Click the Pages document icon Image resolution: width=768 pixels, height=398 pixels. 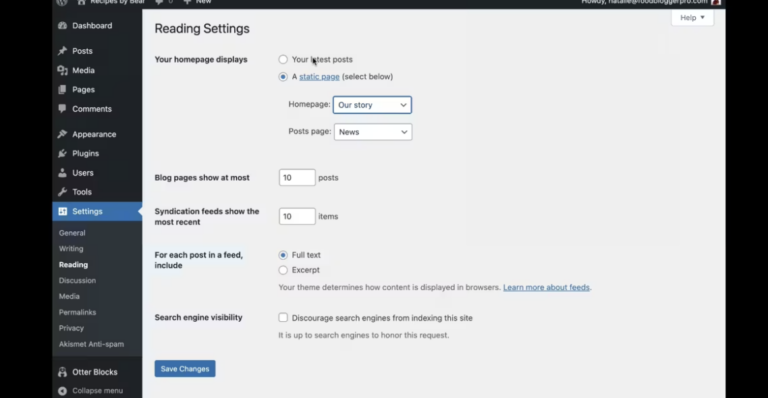[x=62, y=90]
